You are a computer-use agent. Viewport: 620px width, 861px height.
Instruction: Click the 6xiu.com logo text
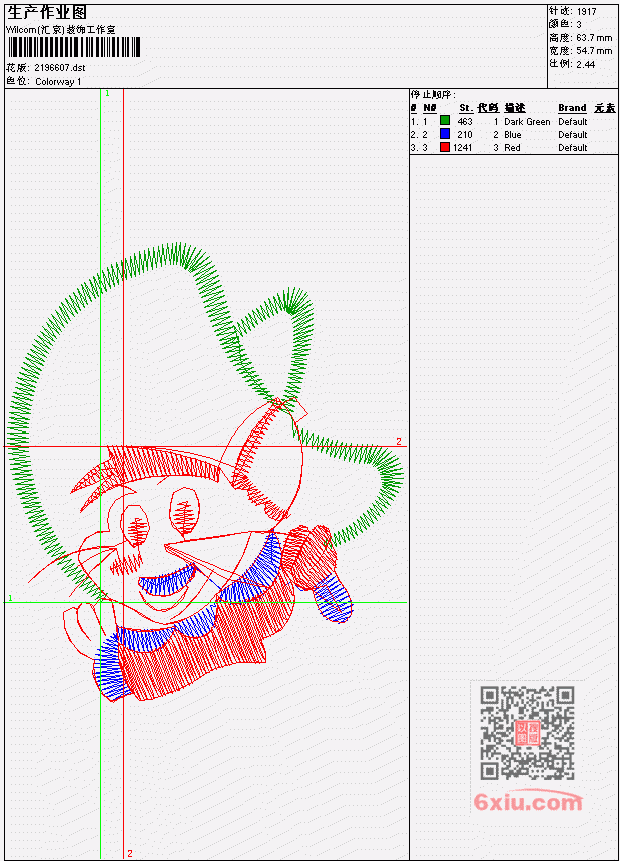(528, 802)
